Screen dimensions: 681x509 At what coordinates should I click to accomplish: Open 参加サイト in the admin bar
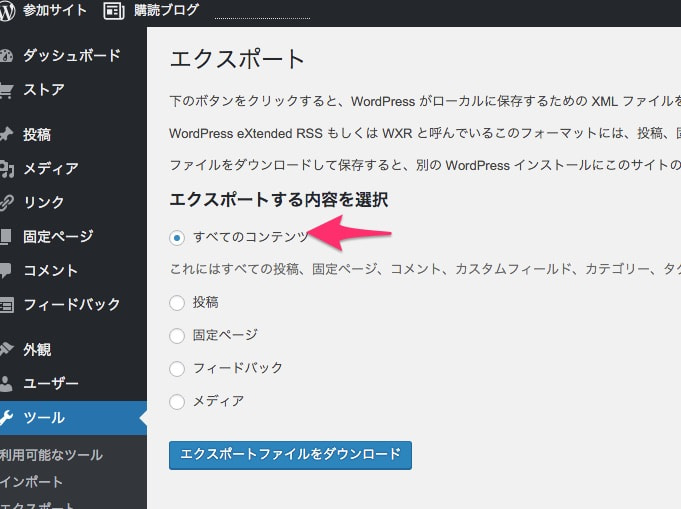pyautogui.click(x=55, y=10)
